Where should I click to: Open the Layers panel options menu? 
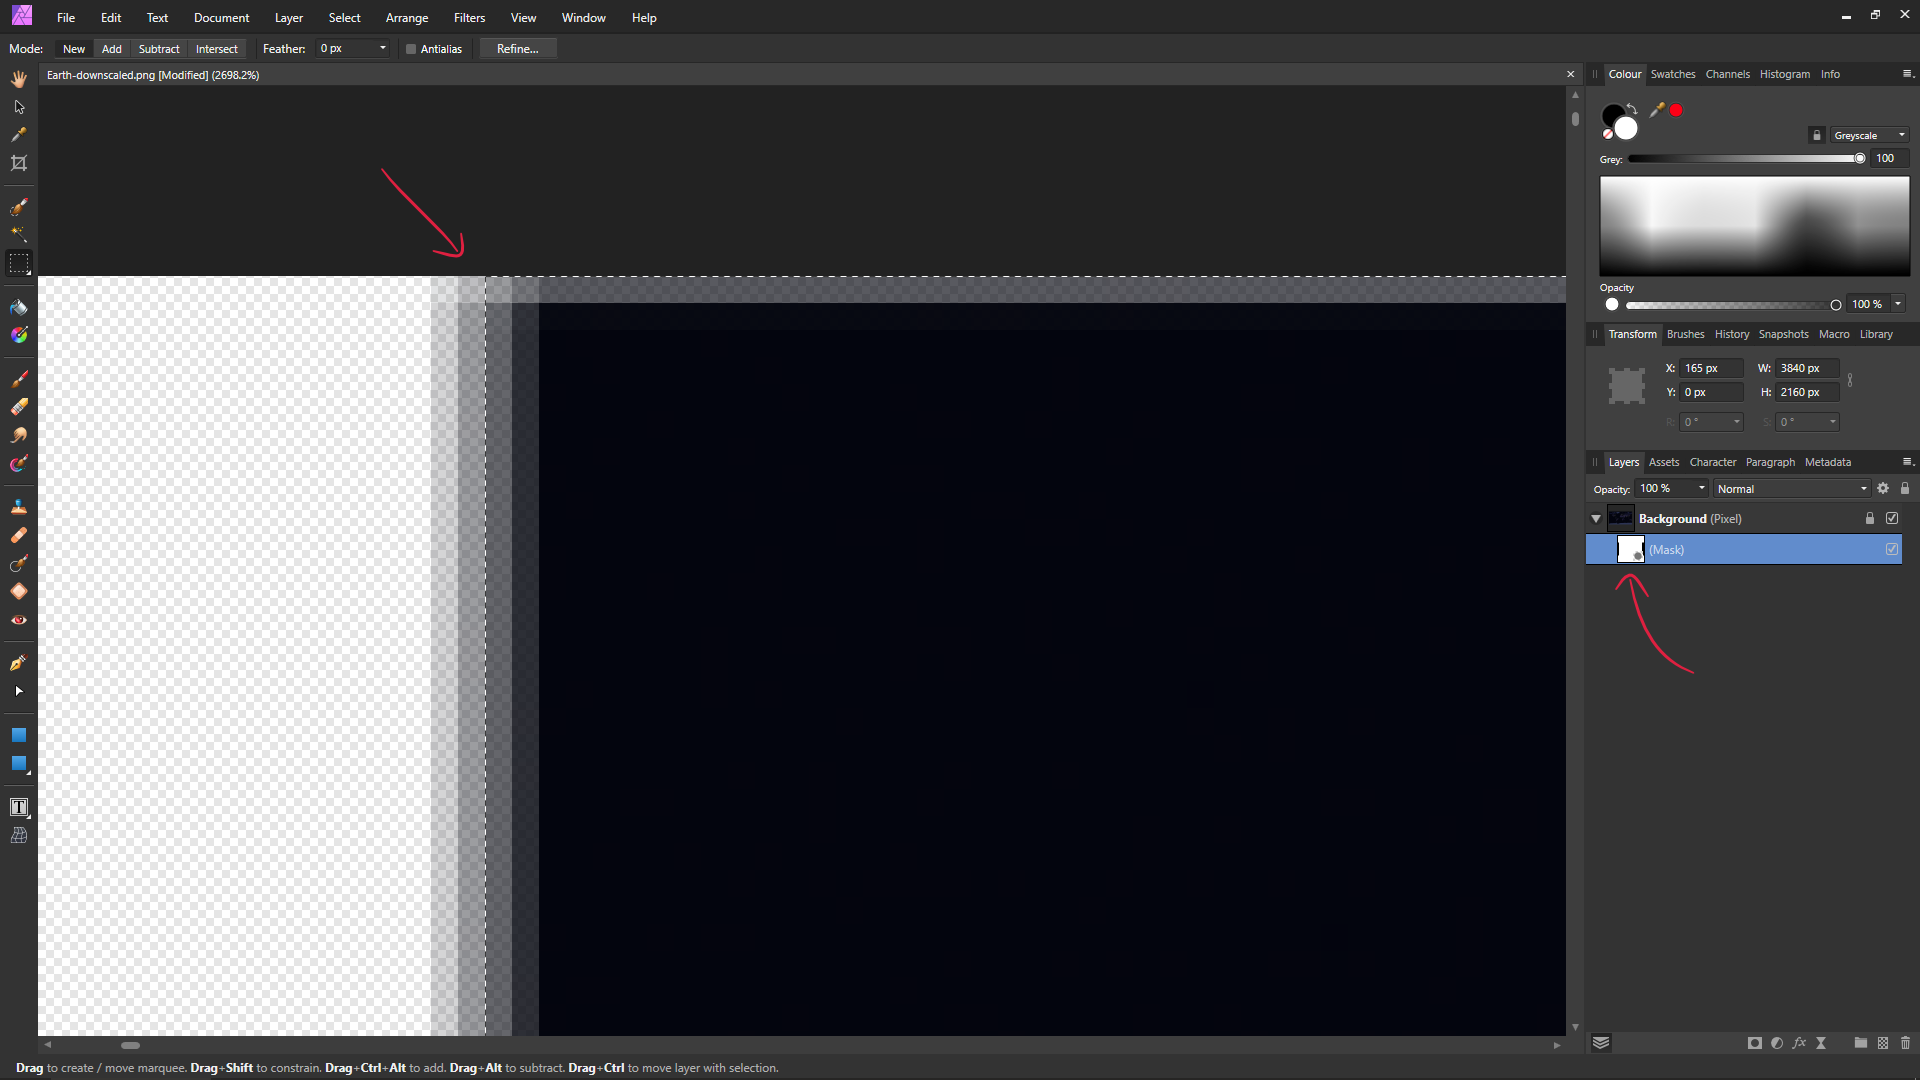point(1907,462)
